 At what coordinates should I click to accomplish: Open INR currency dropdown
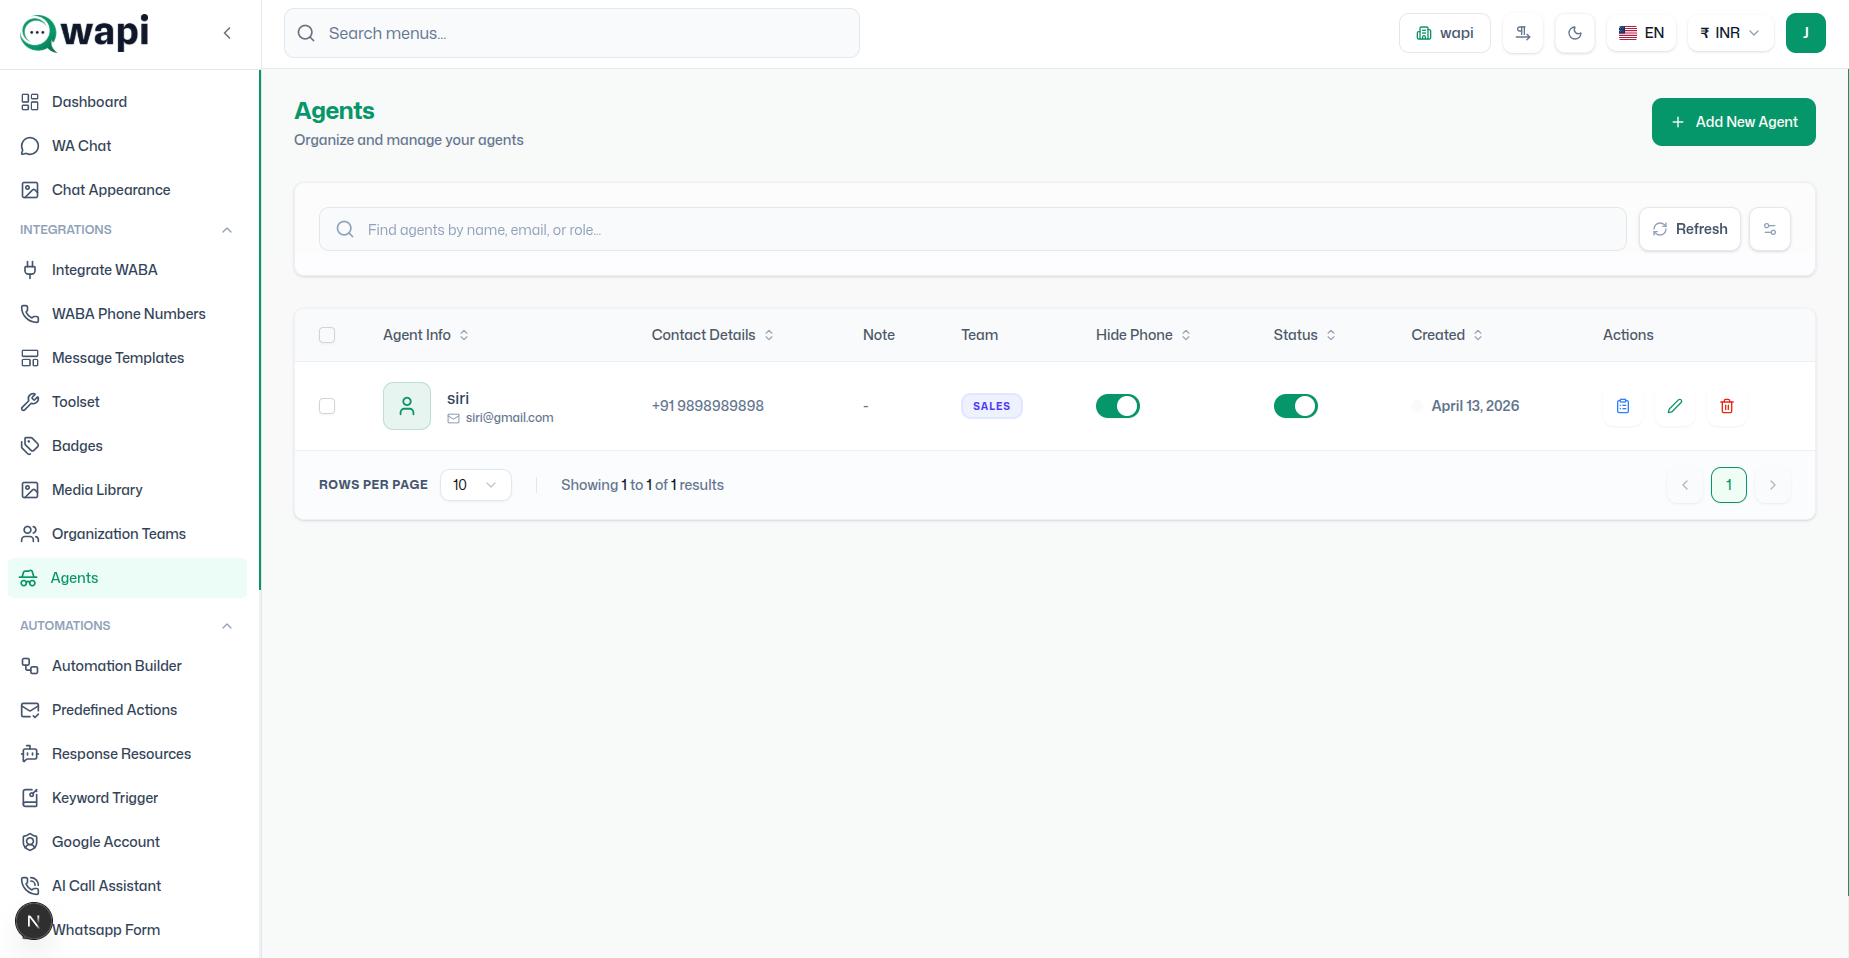(1730, 33)
